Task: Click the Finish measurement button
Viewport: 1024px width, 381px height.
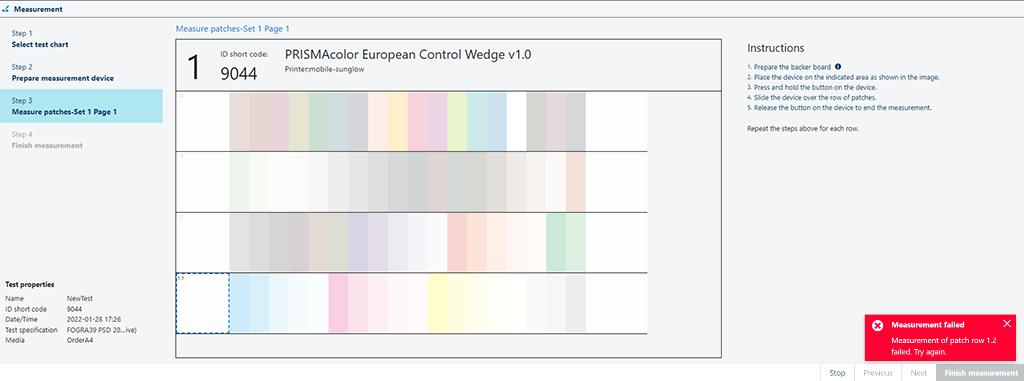Action: point(980,373)
